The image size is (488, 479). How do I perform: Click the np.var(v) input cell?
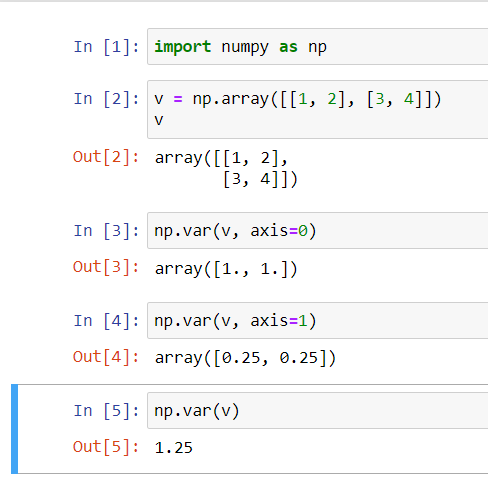318,411
